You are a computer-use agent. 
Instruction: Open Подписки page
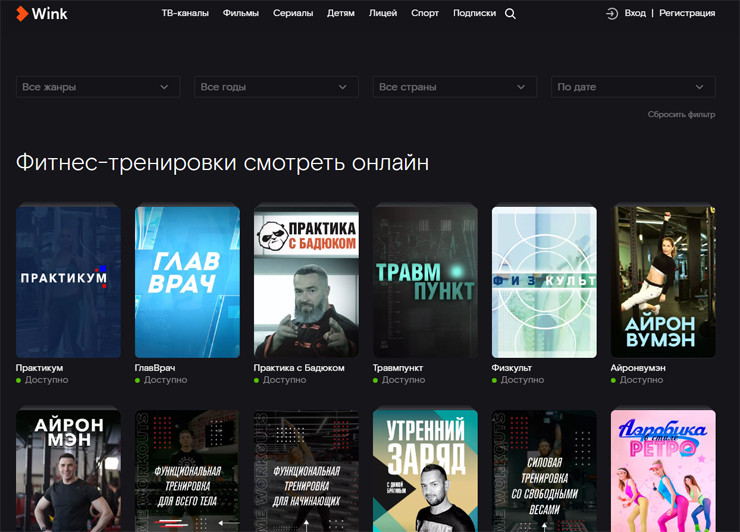474,14
